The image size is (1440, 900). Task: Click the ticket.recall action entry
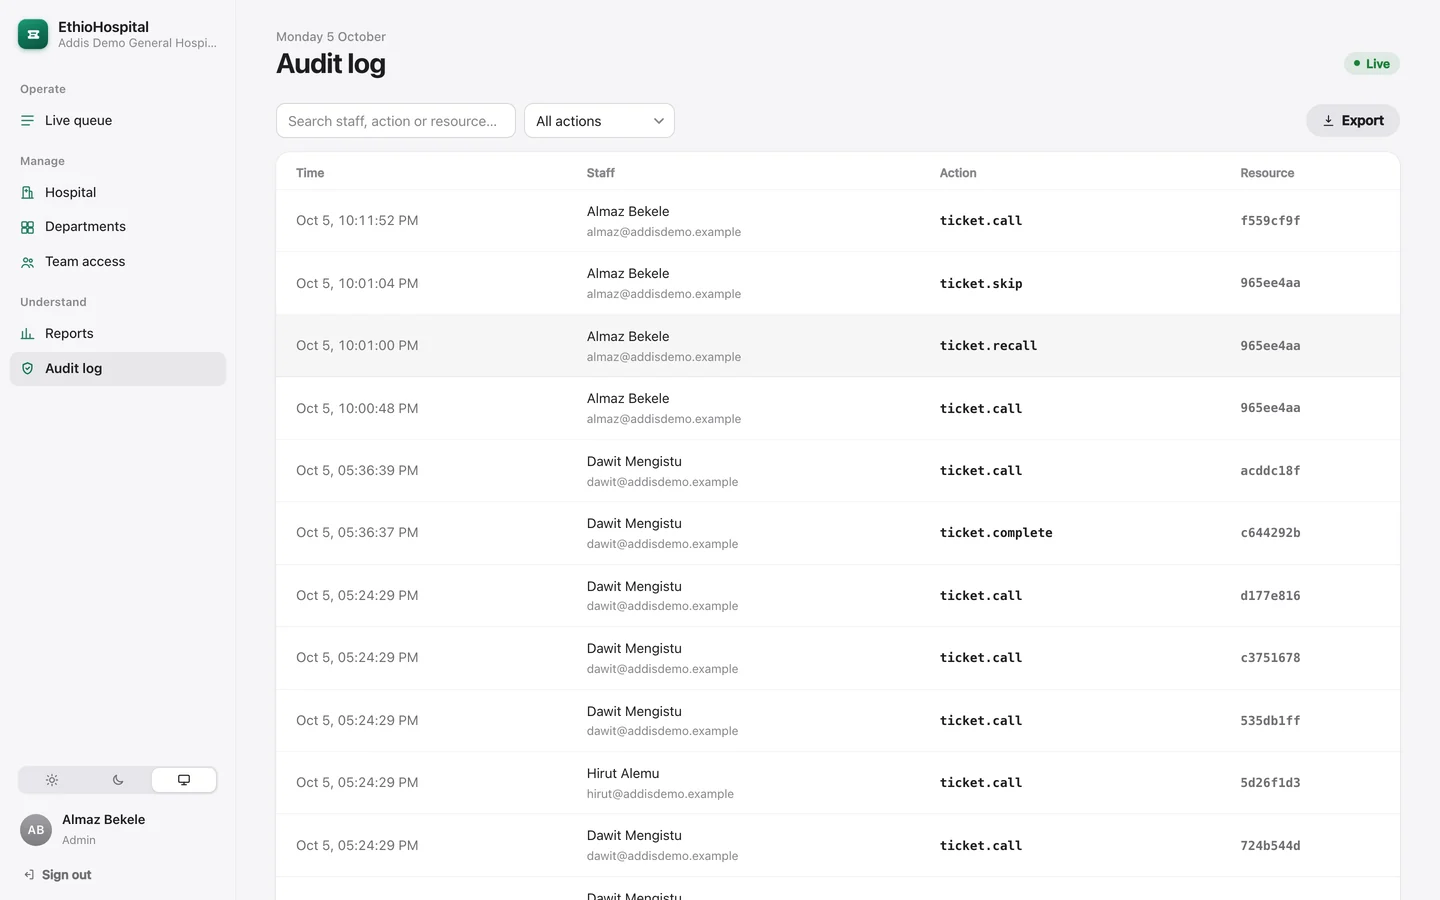point(988,346)
